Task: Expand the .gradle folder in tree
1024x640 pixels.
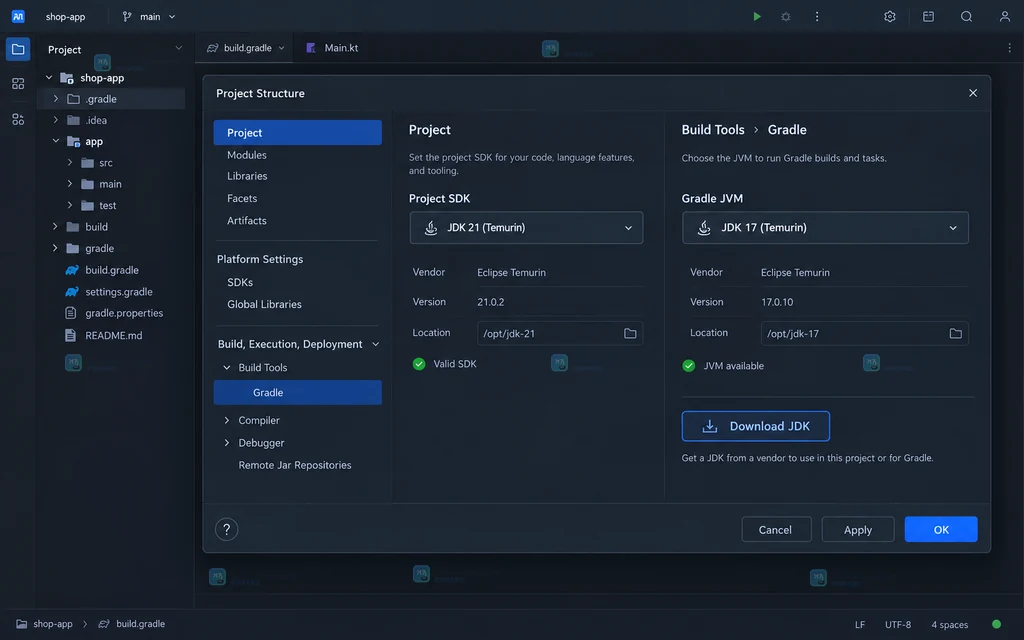Action: 56,99
